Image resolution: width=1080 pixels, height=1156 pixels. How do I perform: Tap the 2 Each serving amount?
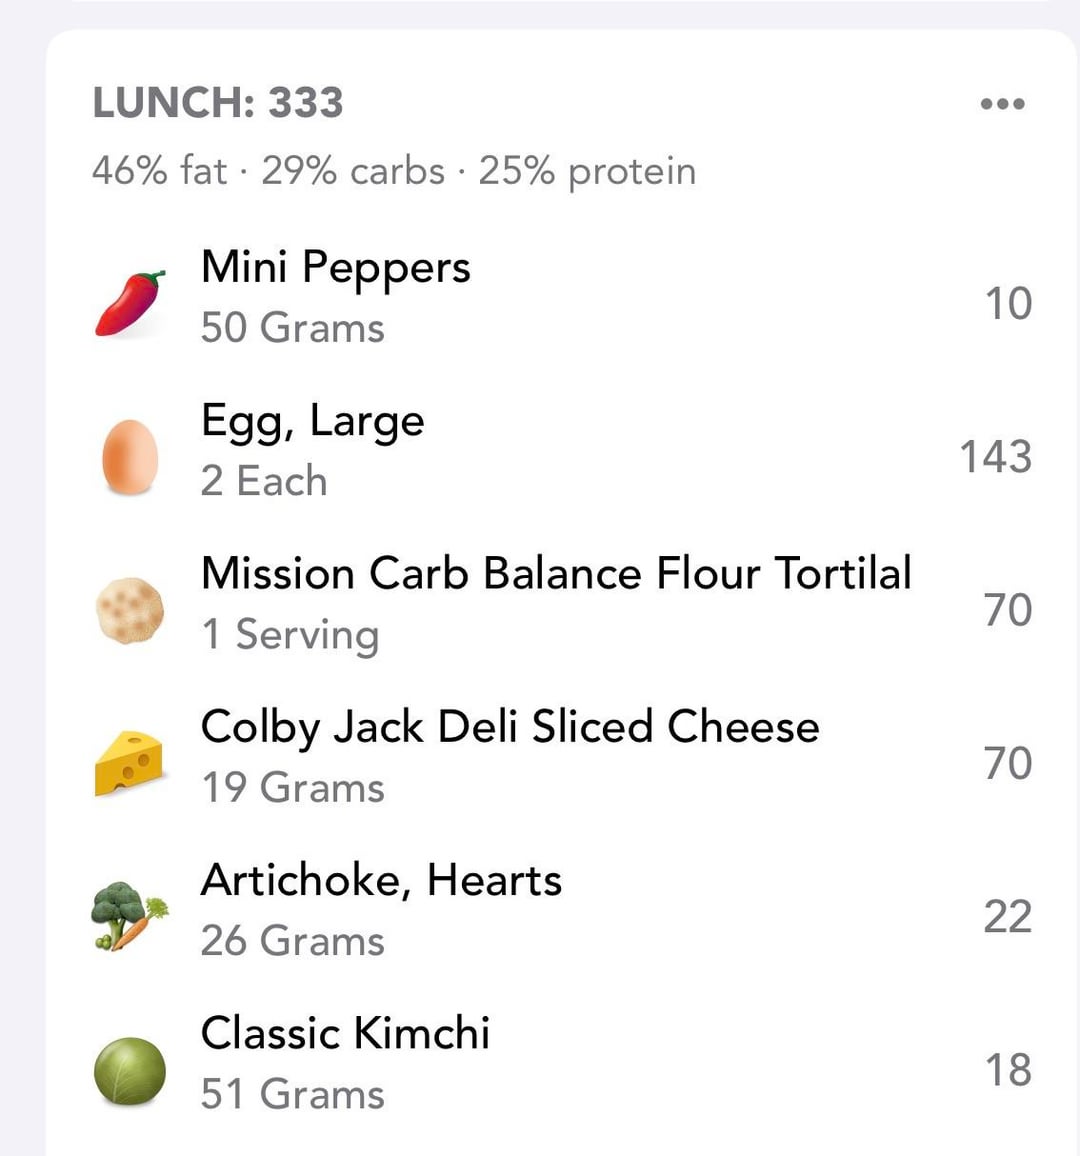[264, 481]
